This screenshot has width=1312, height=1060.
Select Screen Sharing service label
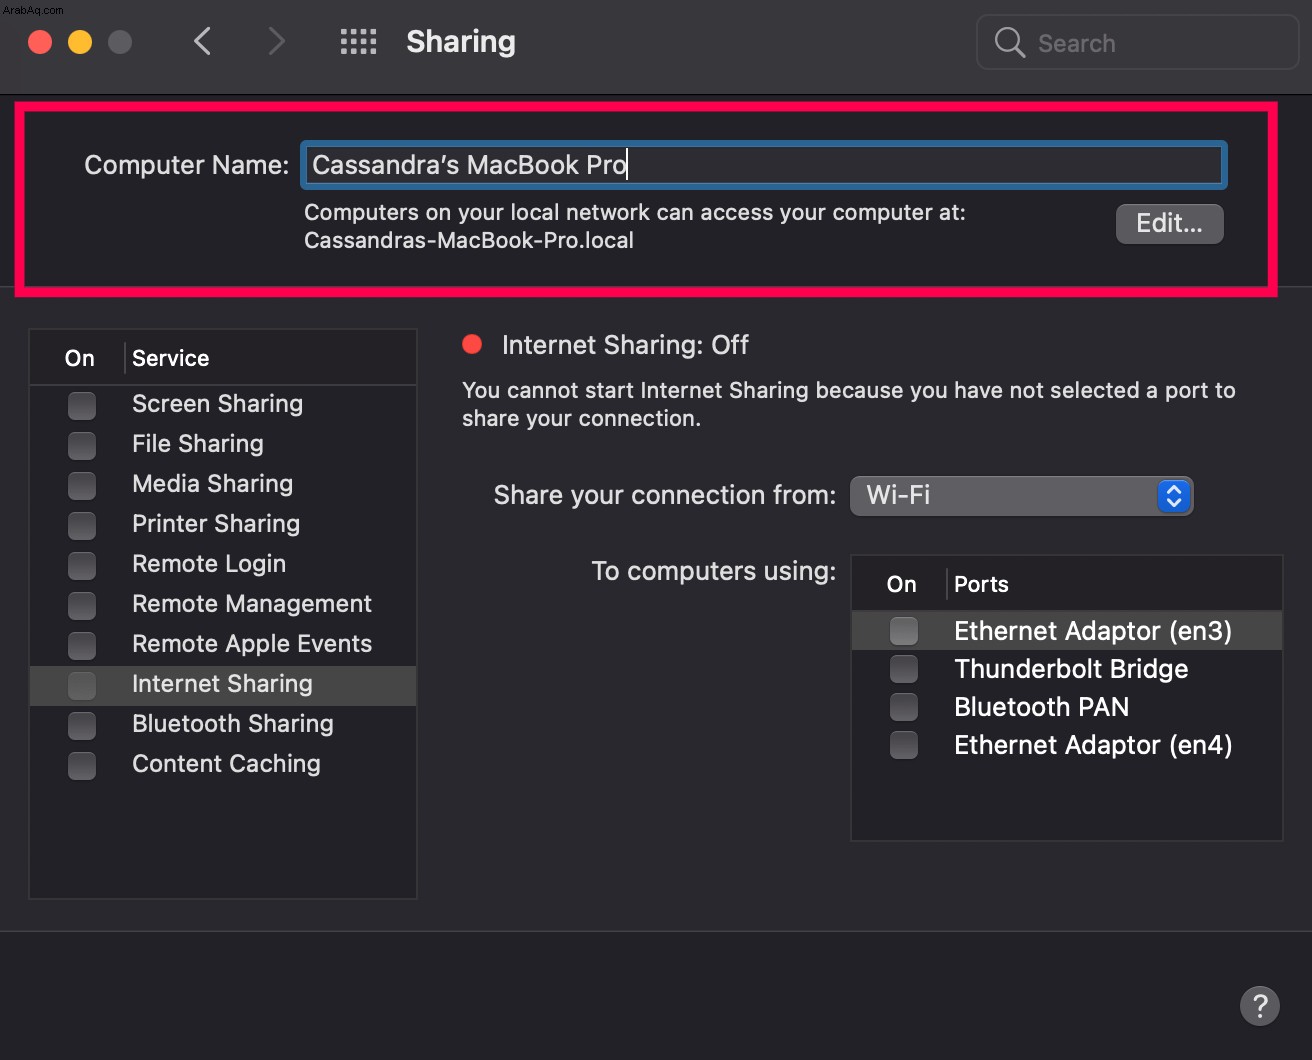point(217,404)
